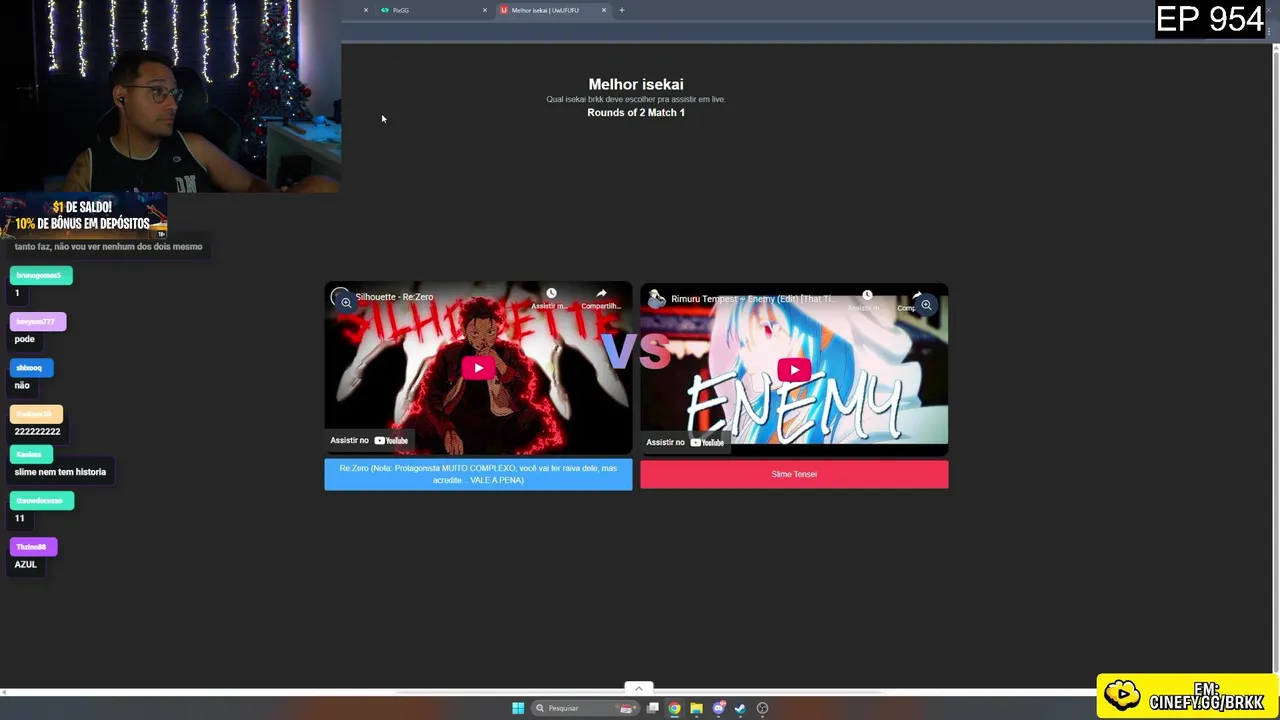1280x720 pixels.
Task: Click Watch Later clock on Re:Zero video
Action: [x=551, y=294]
